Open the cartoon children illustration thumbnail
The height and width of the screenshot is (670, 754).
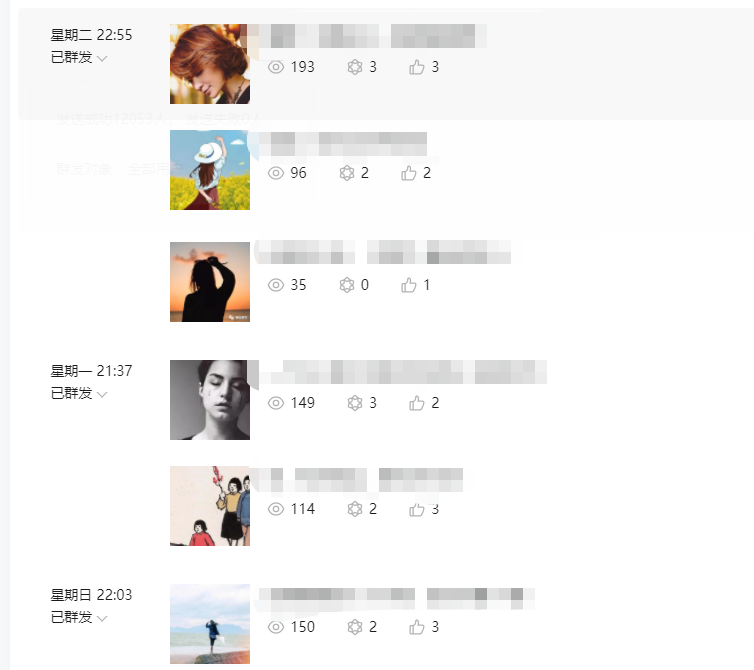(210, 506)
